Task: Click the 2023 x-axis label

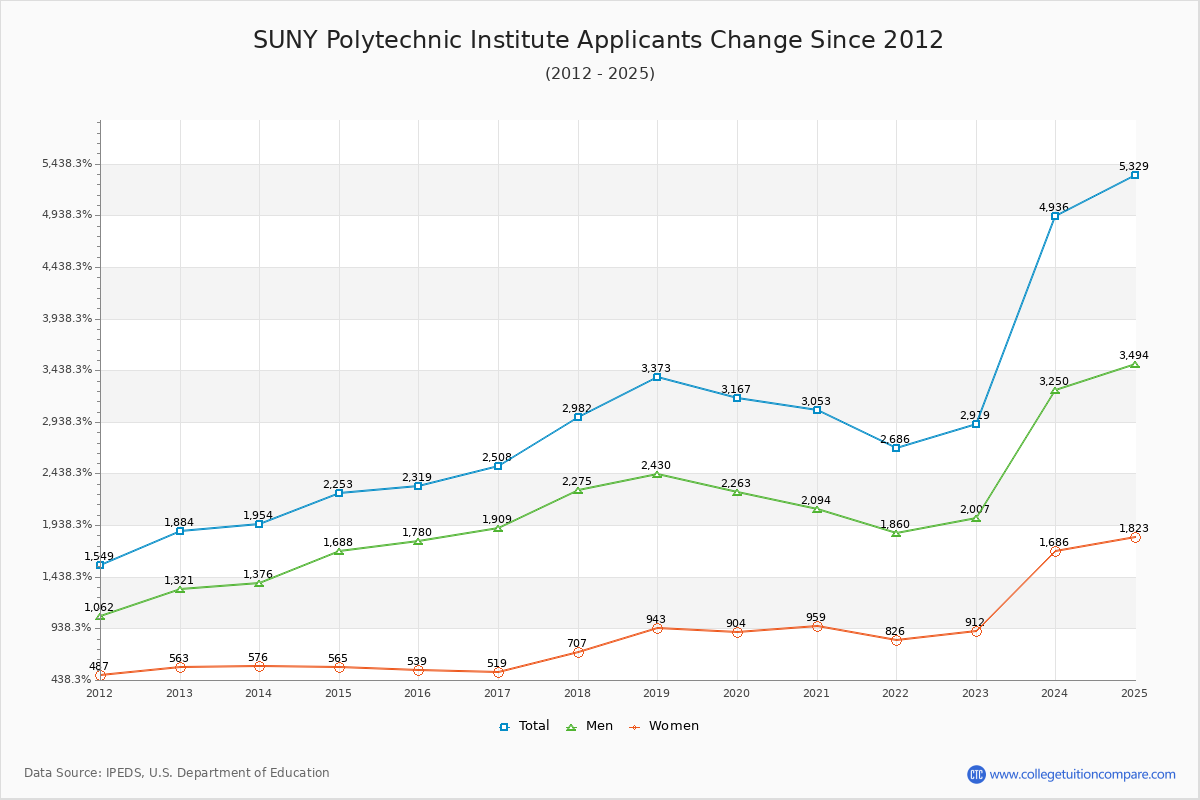Action: 976,693
